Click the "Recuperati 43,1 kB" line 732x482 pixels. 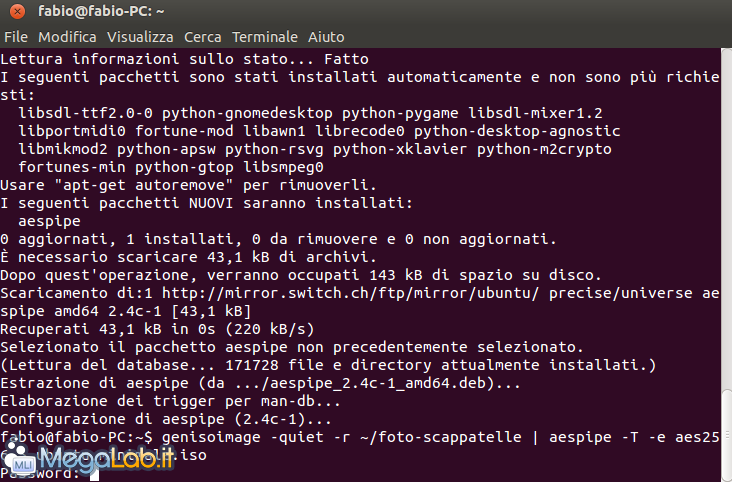tap(157, 329)
